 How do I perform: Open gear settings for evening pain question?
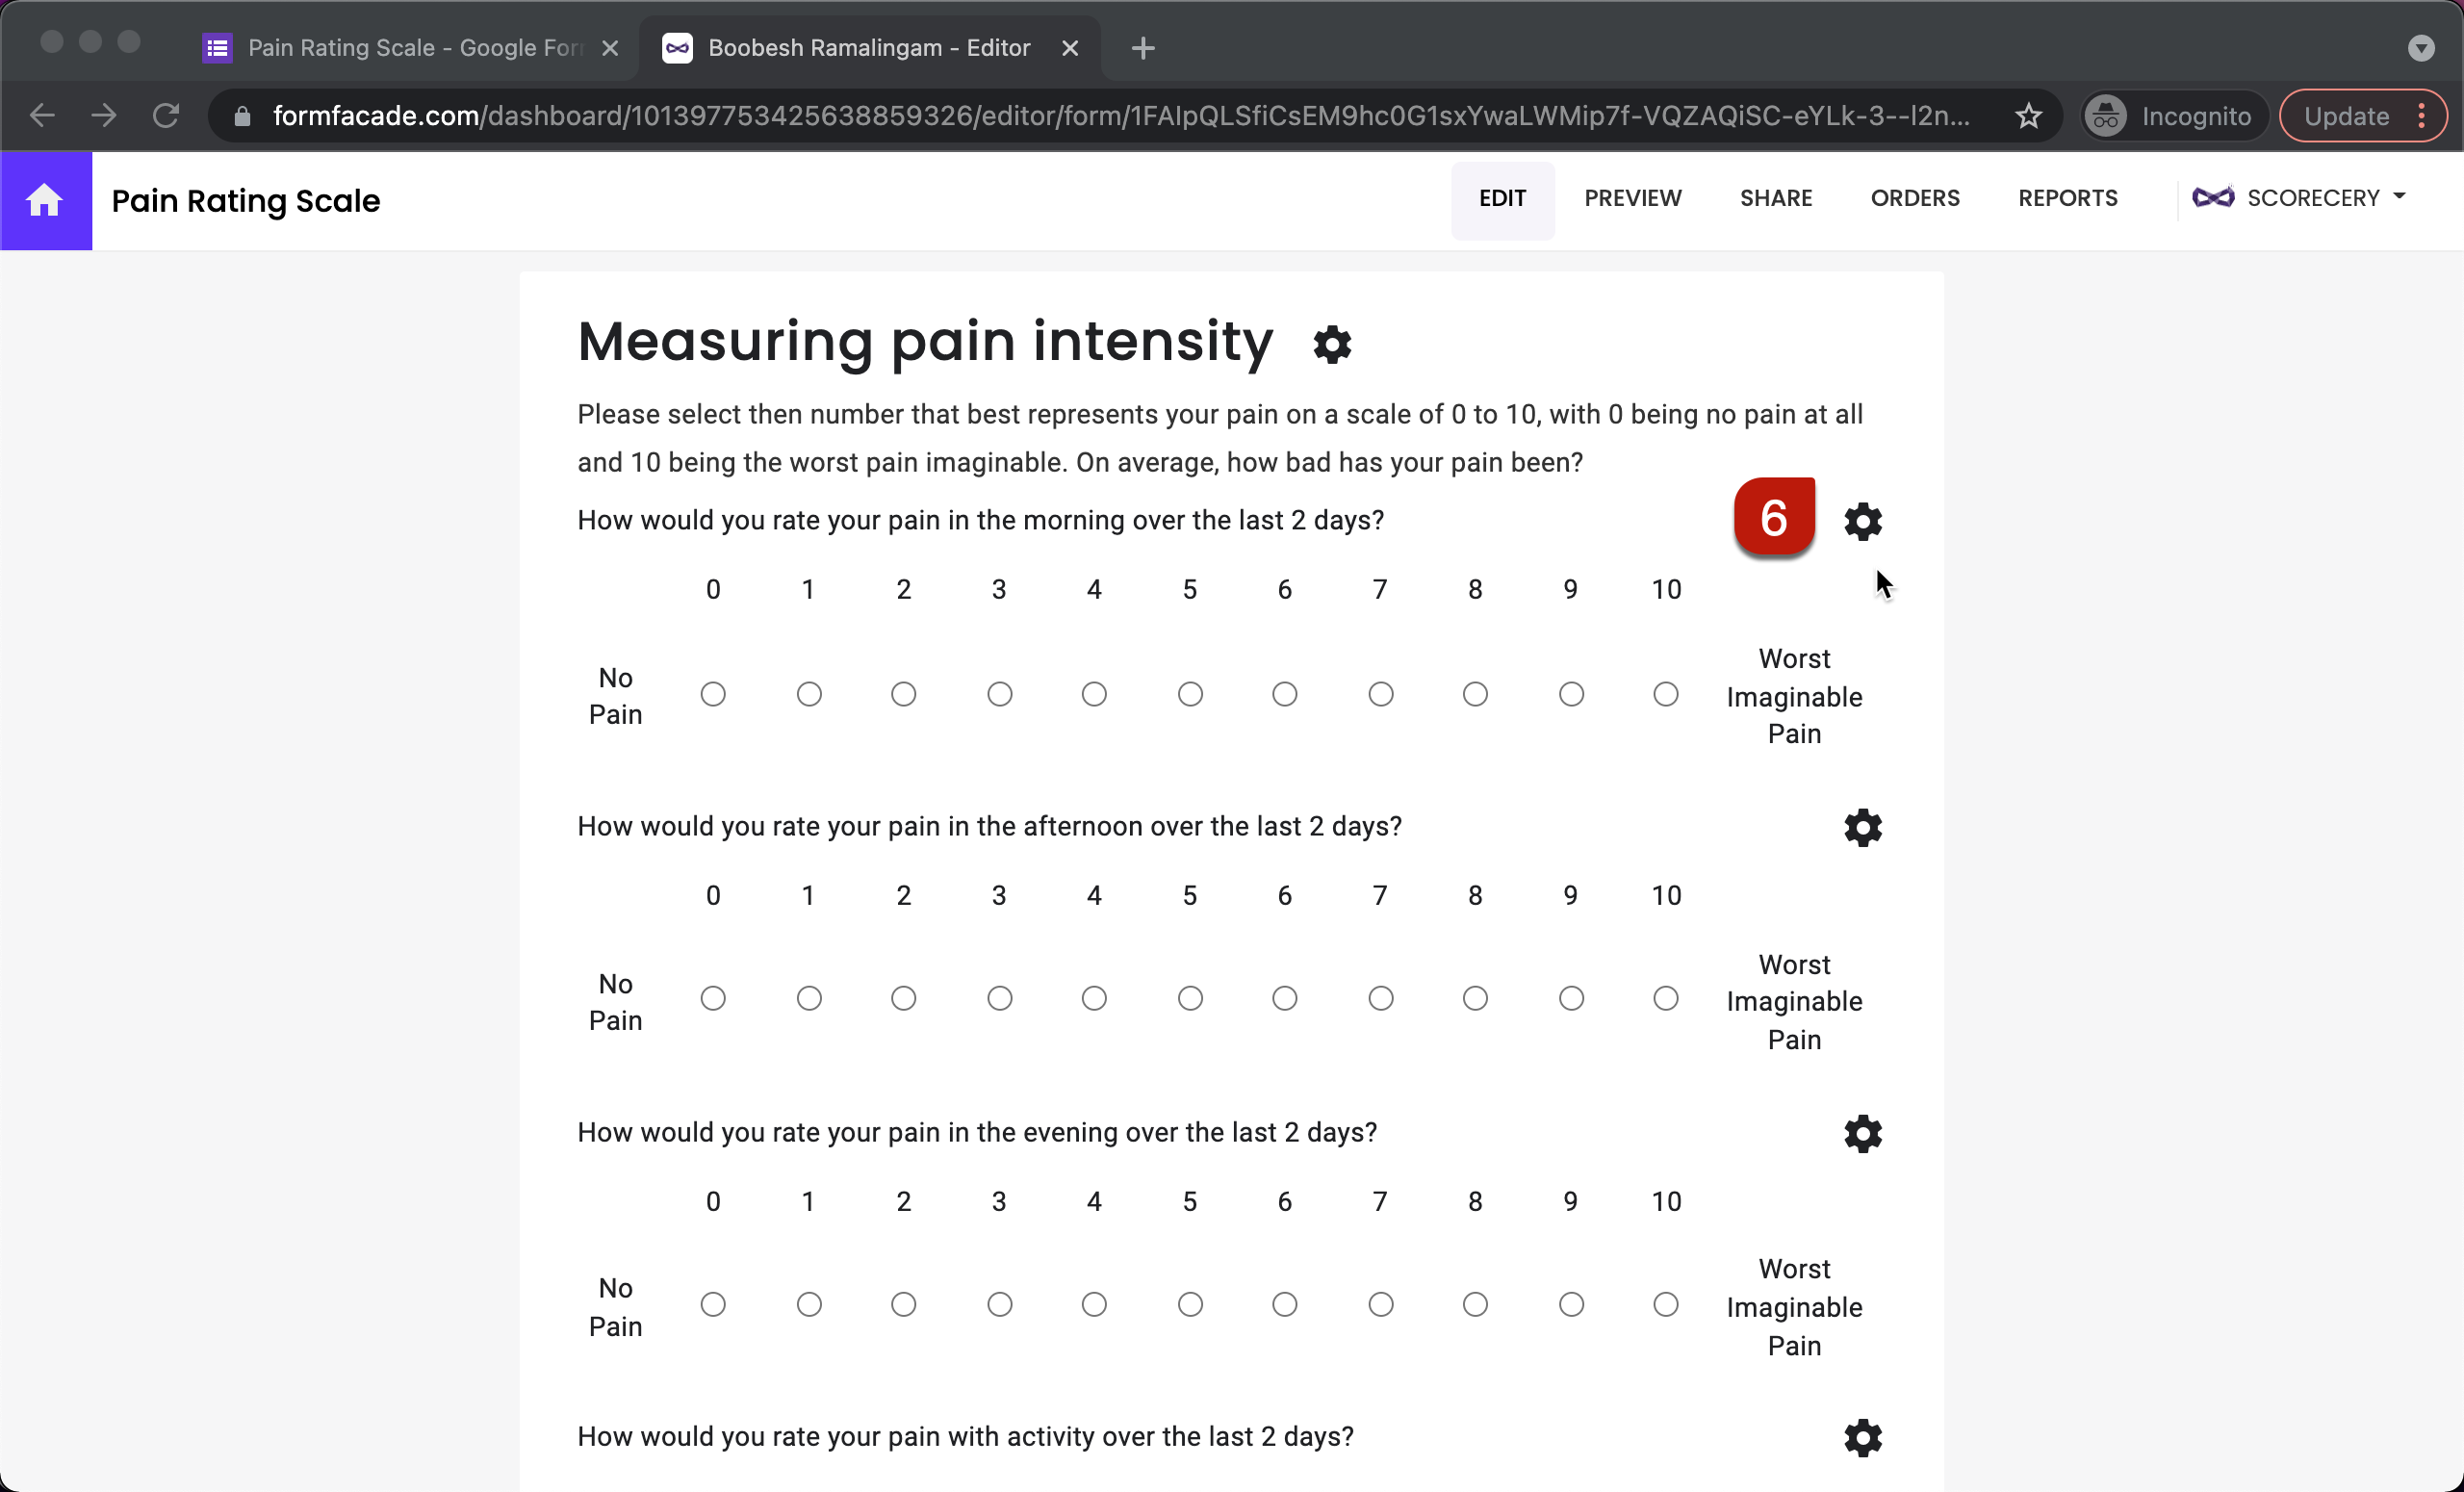point(1862,1134)
